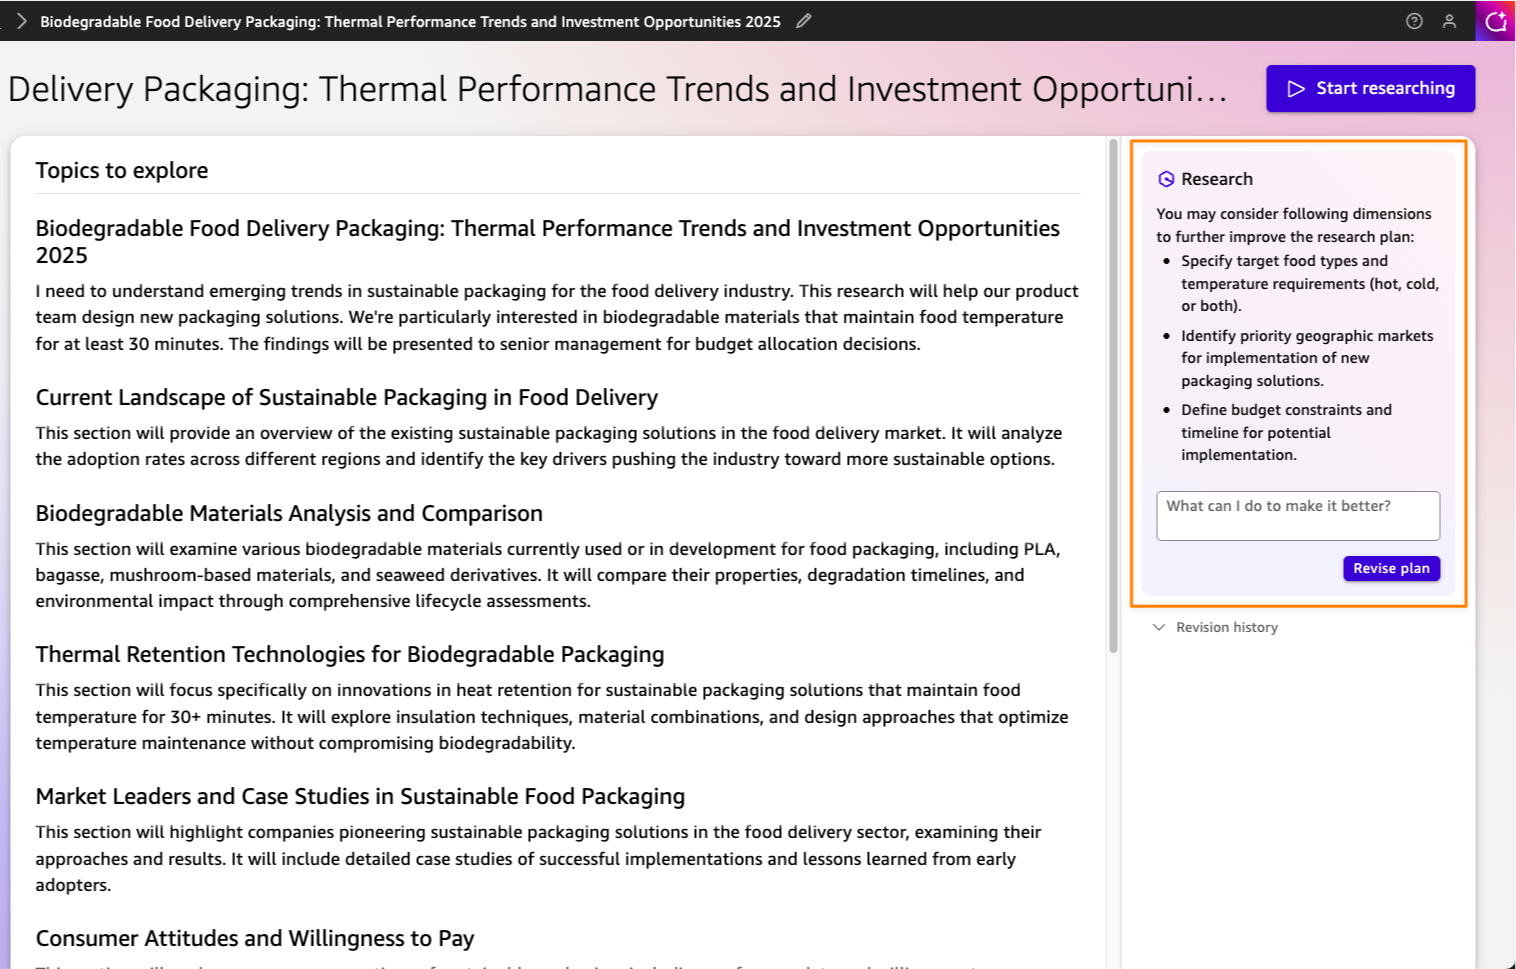The image size is (1516, 969).
Task: Click 'Thermal Retention Technologies' section heading
Action: [x=349, y=655]
